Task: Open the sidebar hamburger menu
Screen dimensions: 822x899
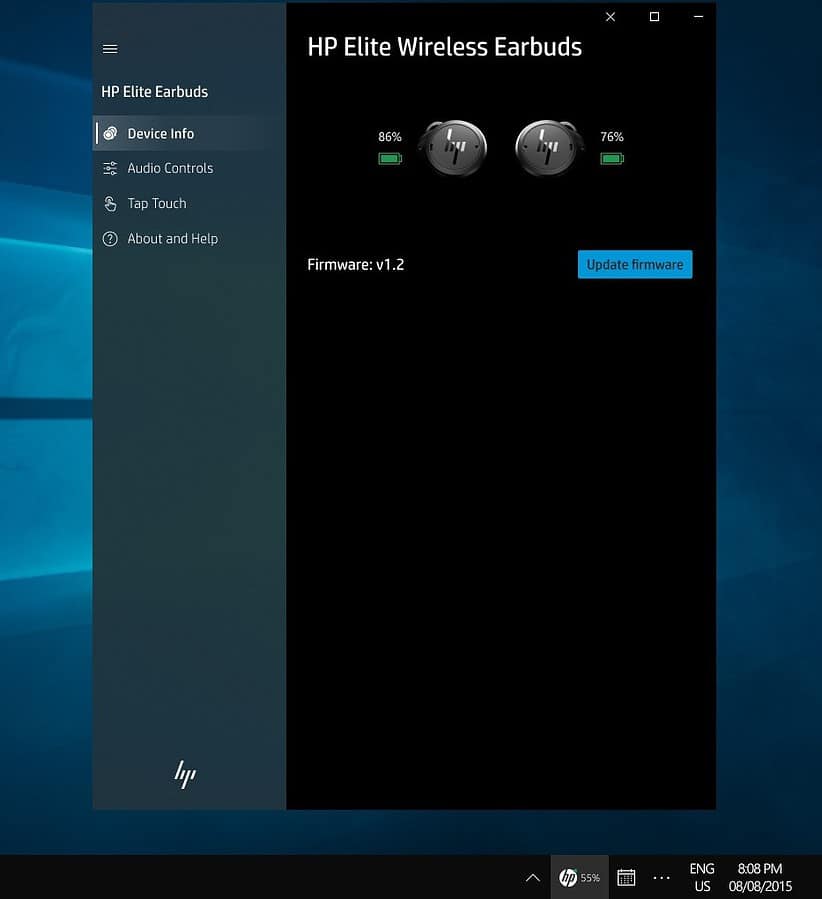Action: click(x=109, y=48)
